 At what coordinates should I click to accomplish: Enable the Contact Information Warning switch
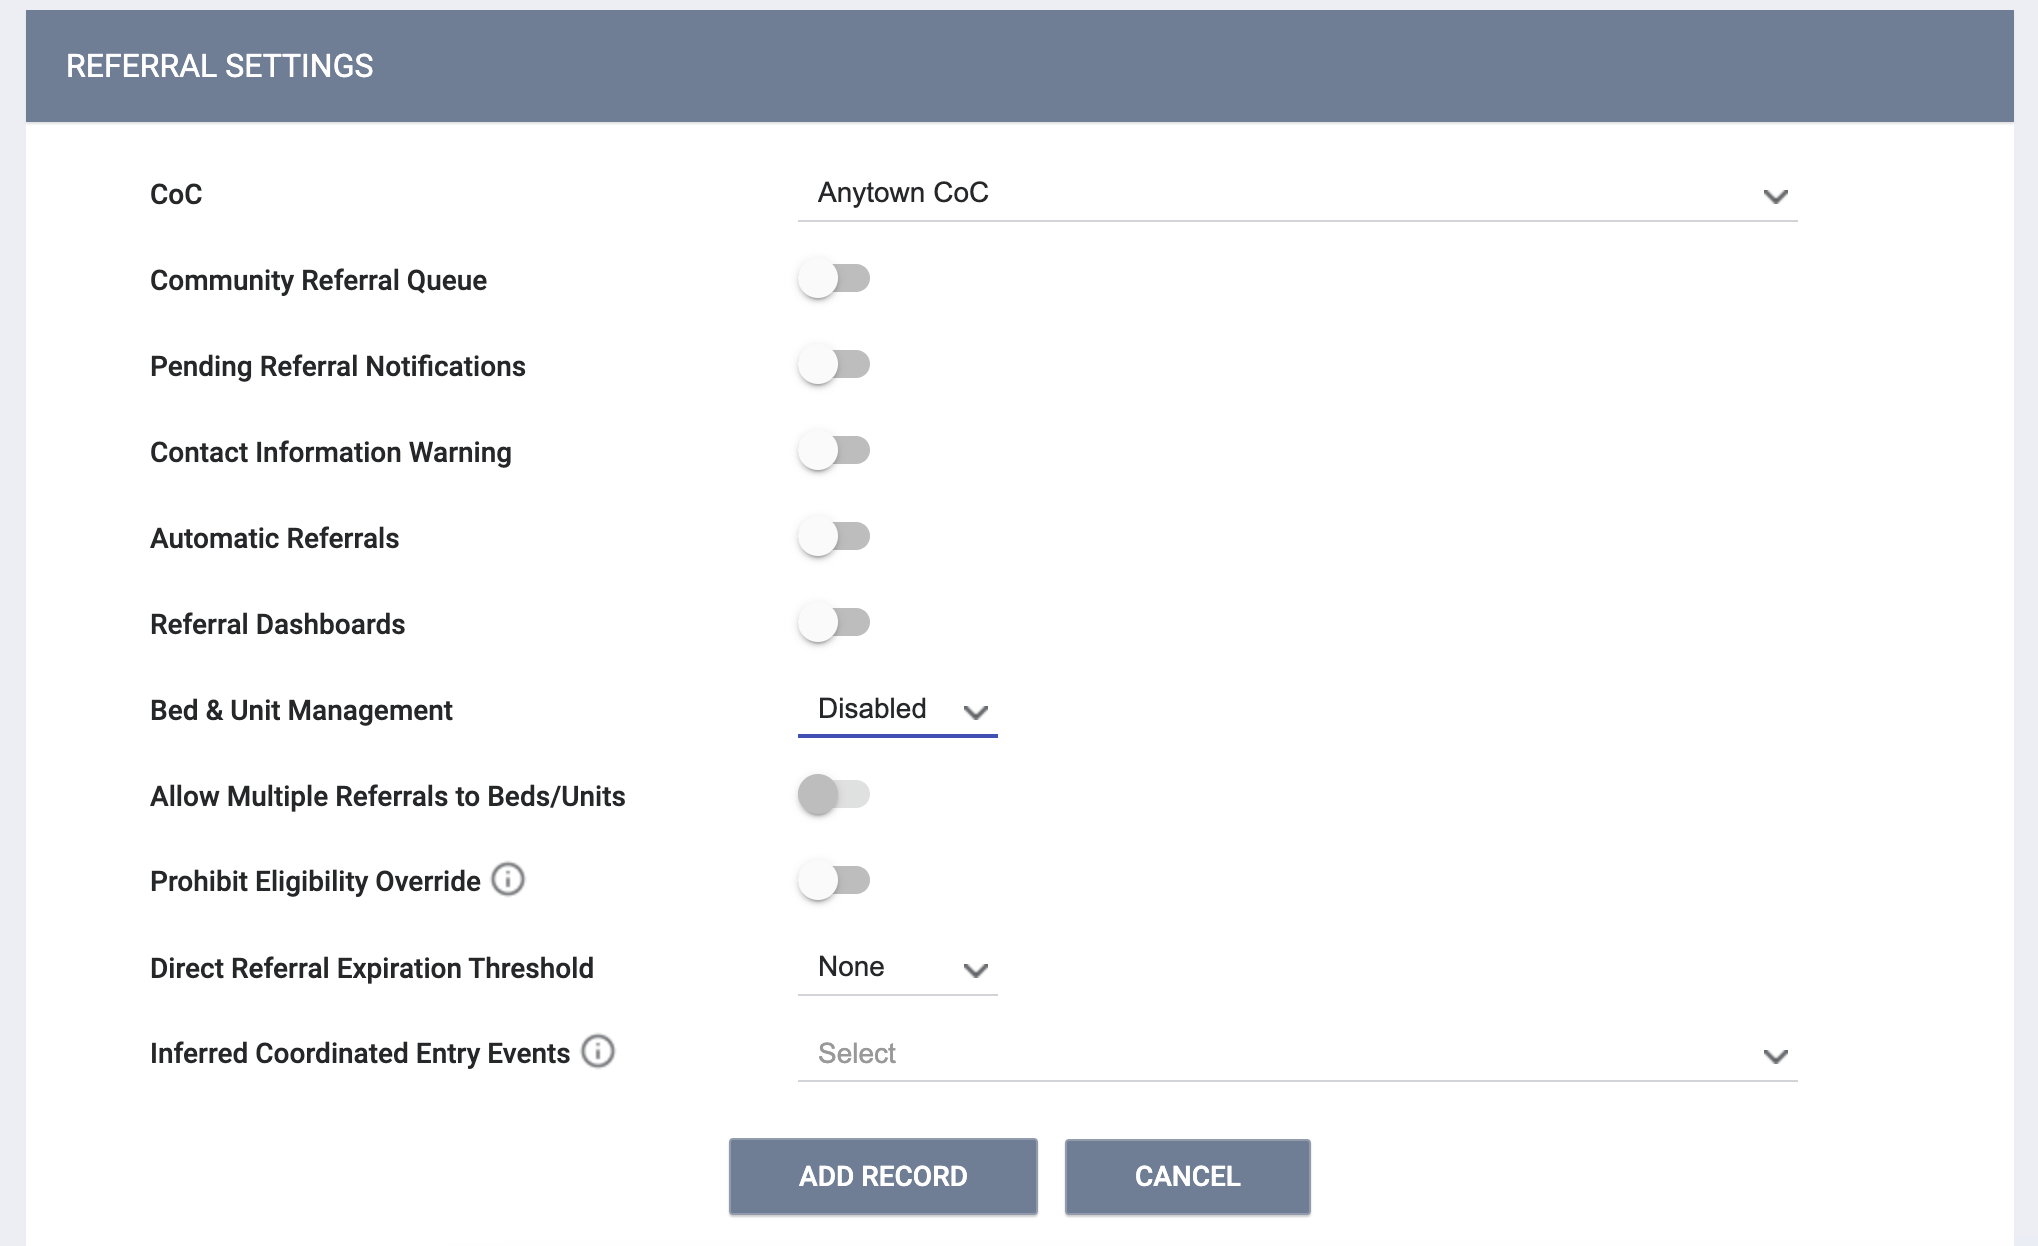833,451
